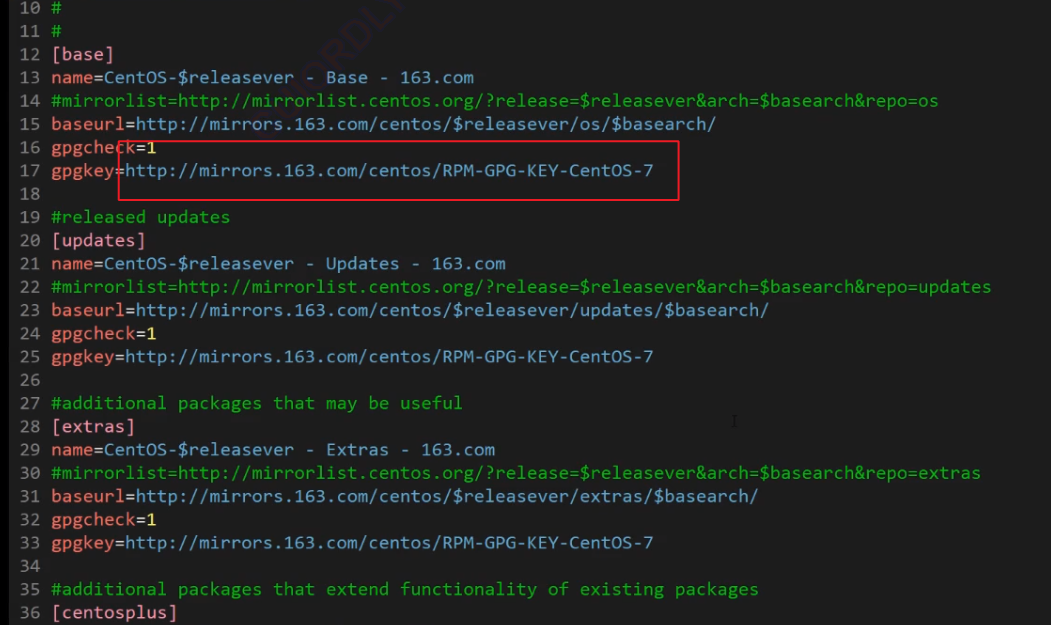This screenshot has width=1051, height=625.
Task: Click the comment about extending functionality of existing packages
Action: pos(405,589)
